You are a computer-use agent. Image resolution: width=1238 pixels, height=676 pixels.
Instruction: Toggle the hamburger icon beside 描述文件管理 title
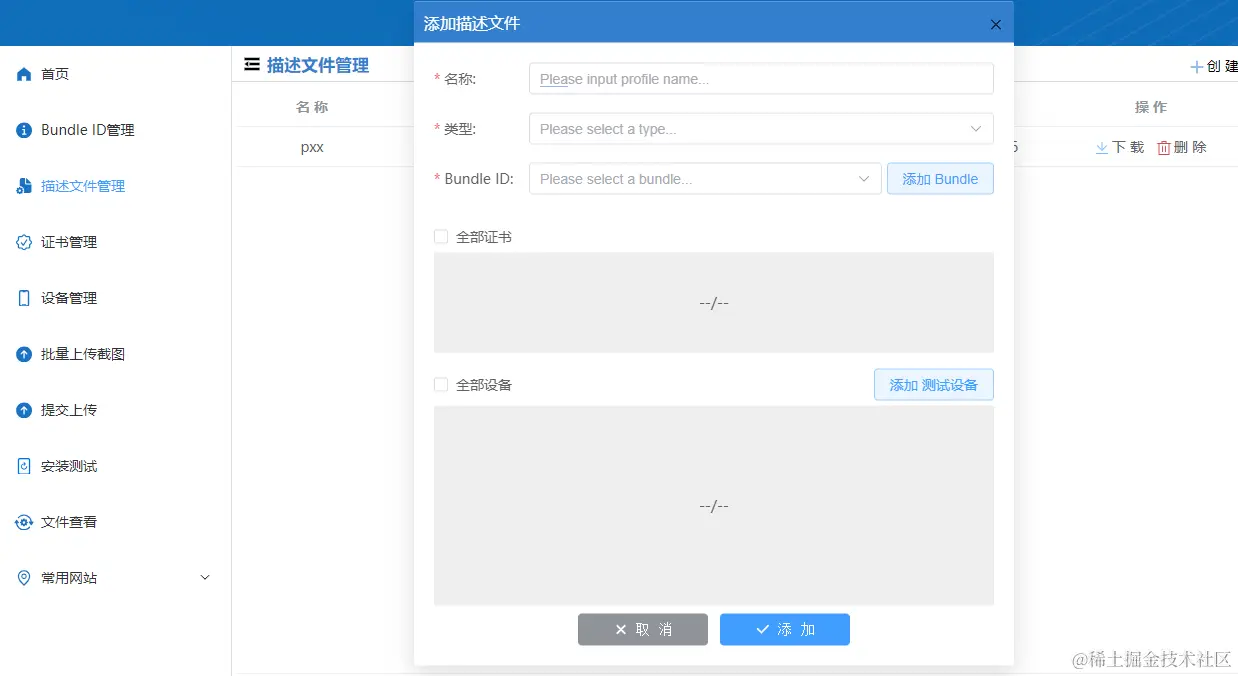click(x=251, y=64)
